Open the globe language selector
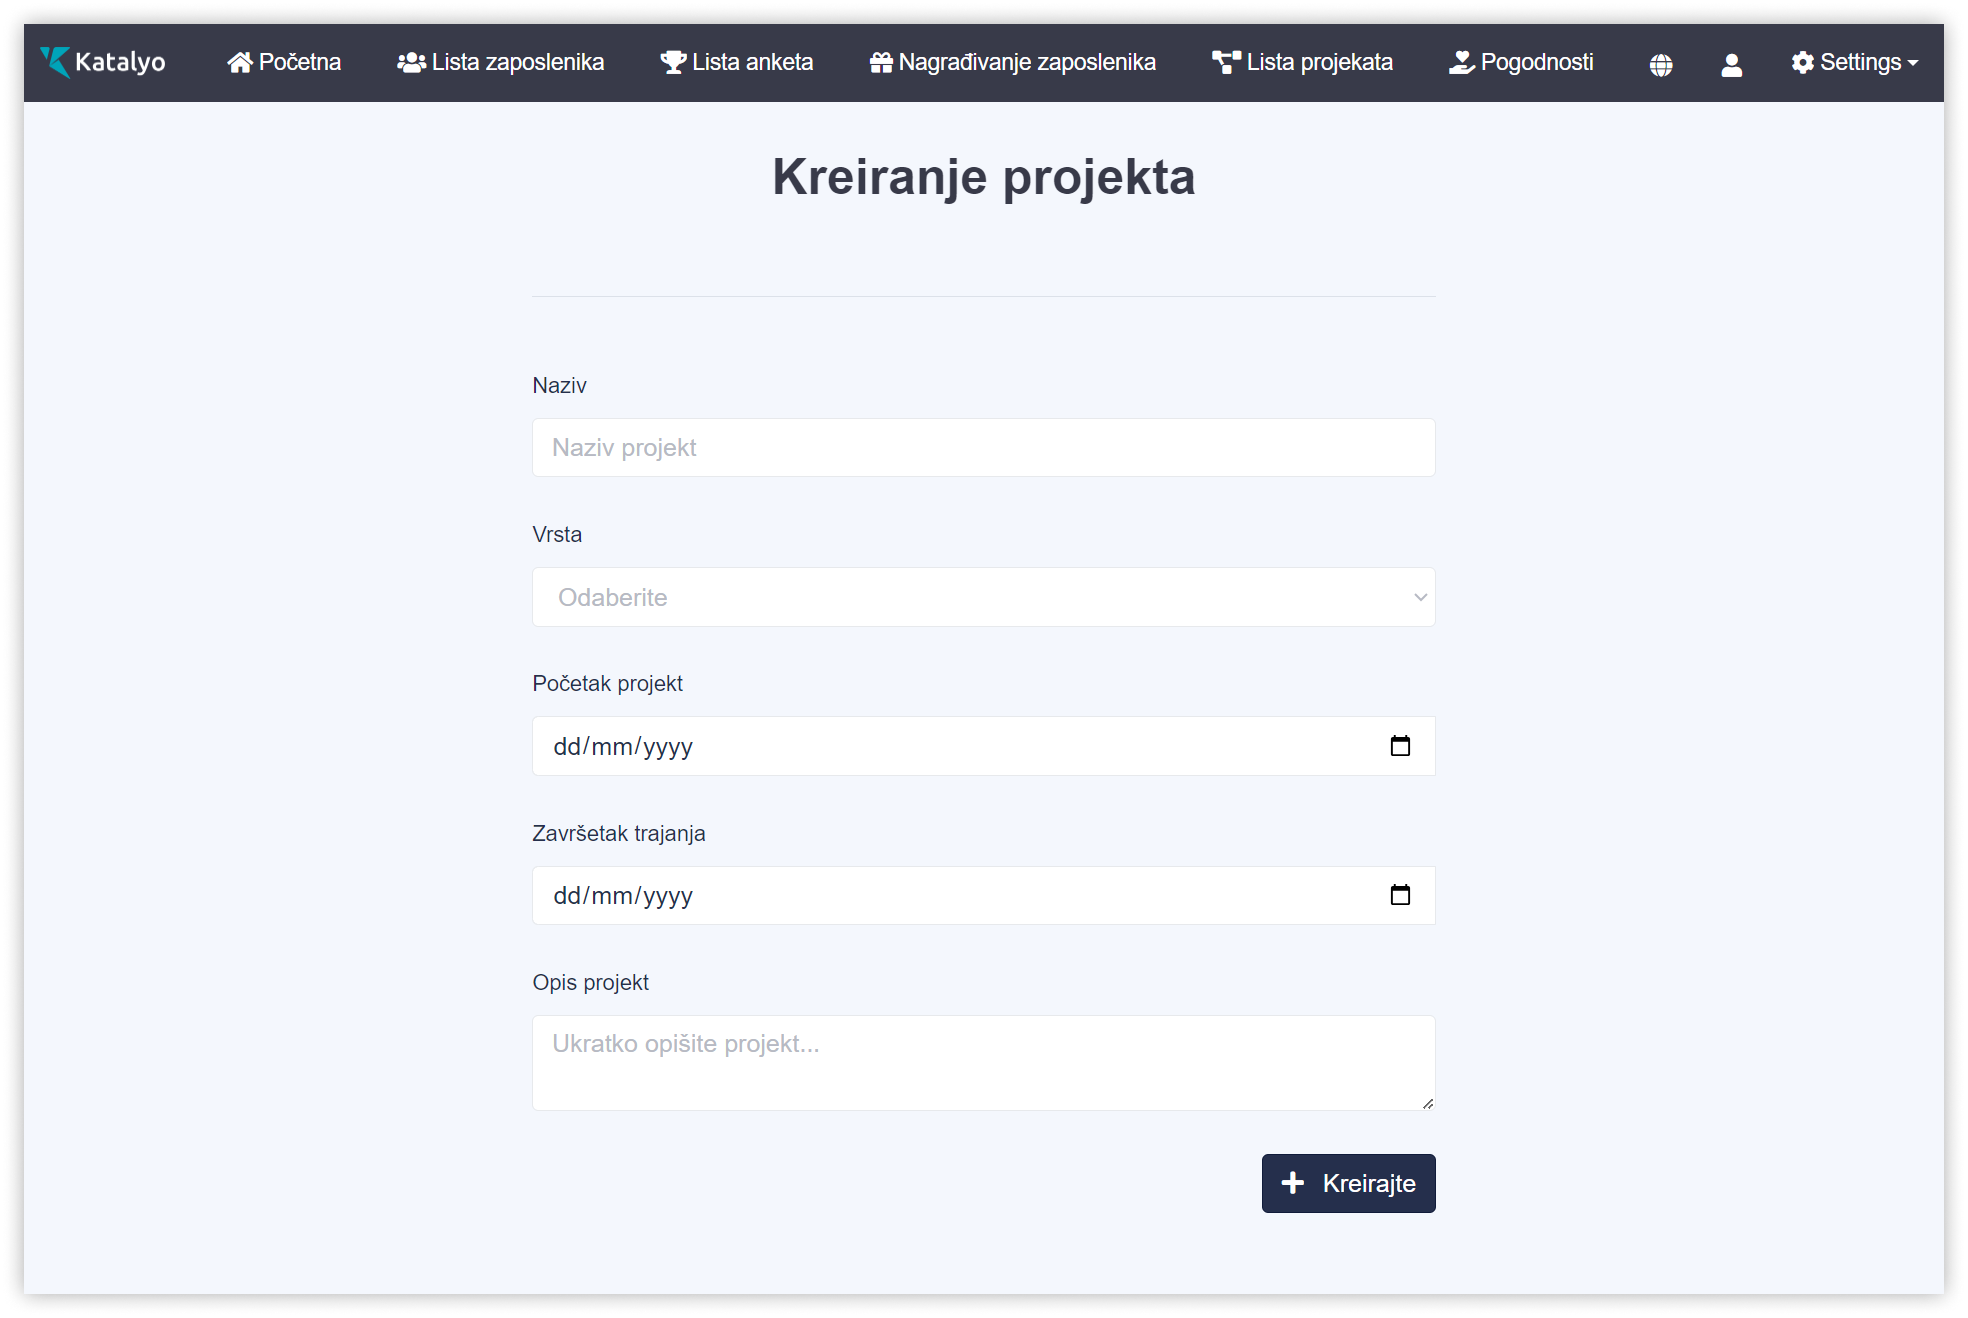Viewport: 1968px width, 1318px height. tap(1661, 65)
